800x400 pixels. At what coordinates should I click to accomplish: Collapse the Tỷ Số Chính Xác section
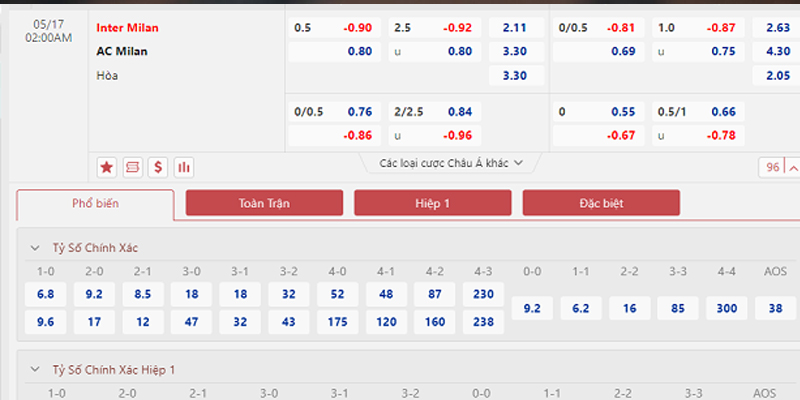pyautogui.click(x=35, y=248)
